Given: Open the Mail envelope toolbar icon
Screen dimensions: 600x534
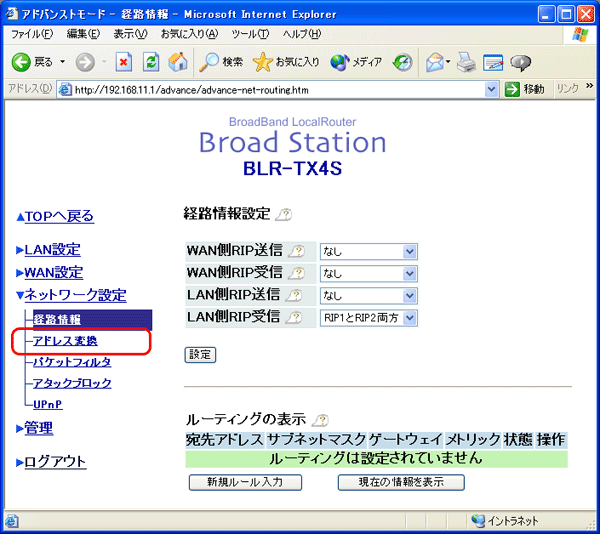Looking at the screenshot, I should [435, 62].
